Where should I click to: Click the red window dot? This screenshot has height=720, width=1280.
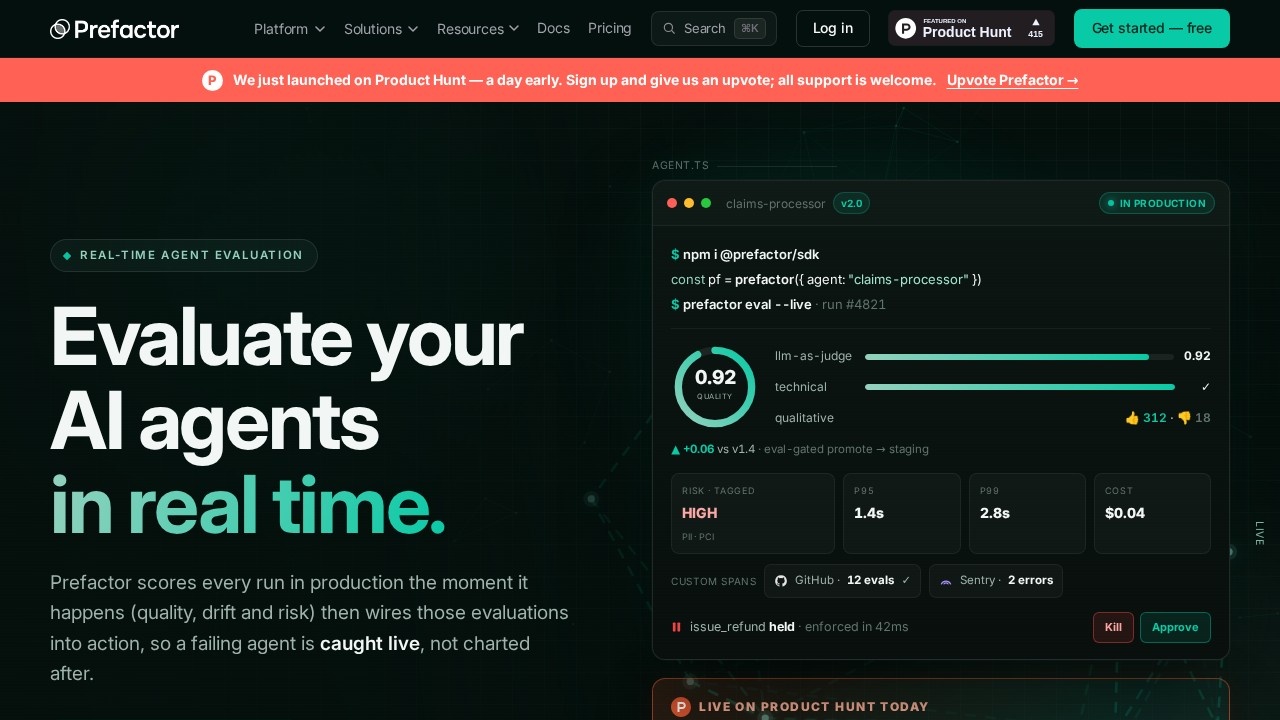672,203
